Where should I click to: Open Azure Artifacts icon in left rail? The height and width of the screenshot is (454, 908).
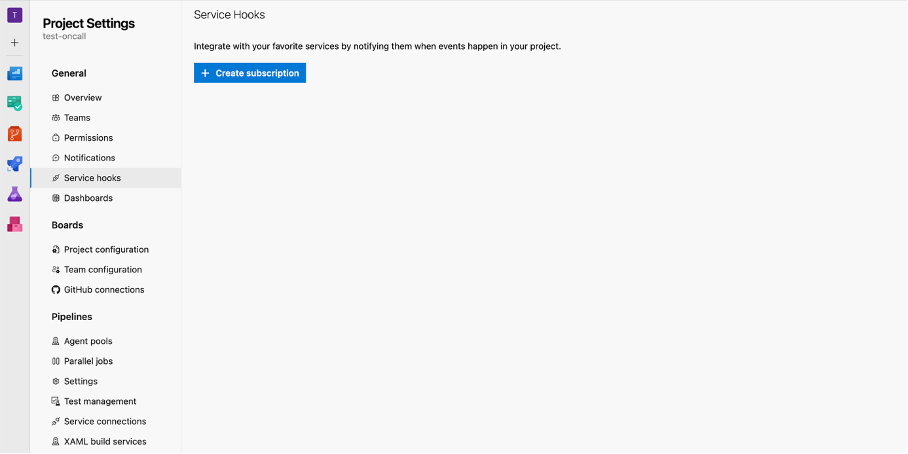(15, 224)
